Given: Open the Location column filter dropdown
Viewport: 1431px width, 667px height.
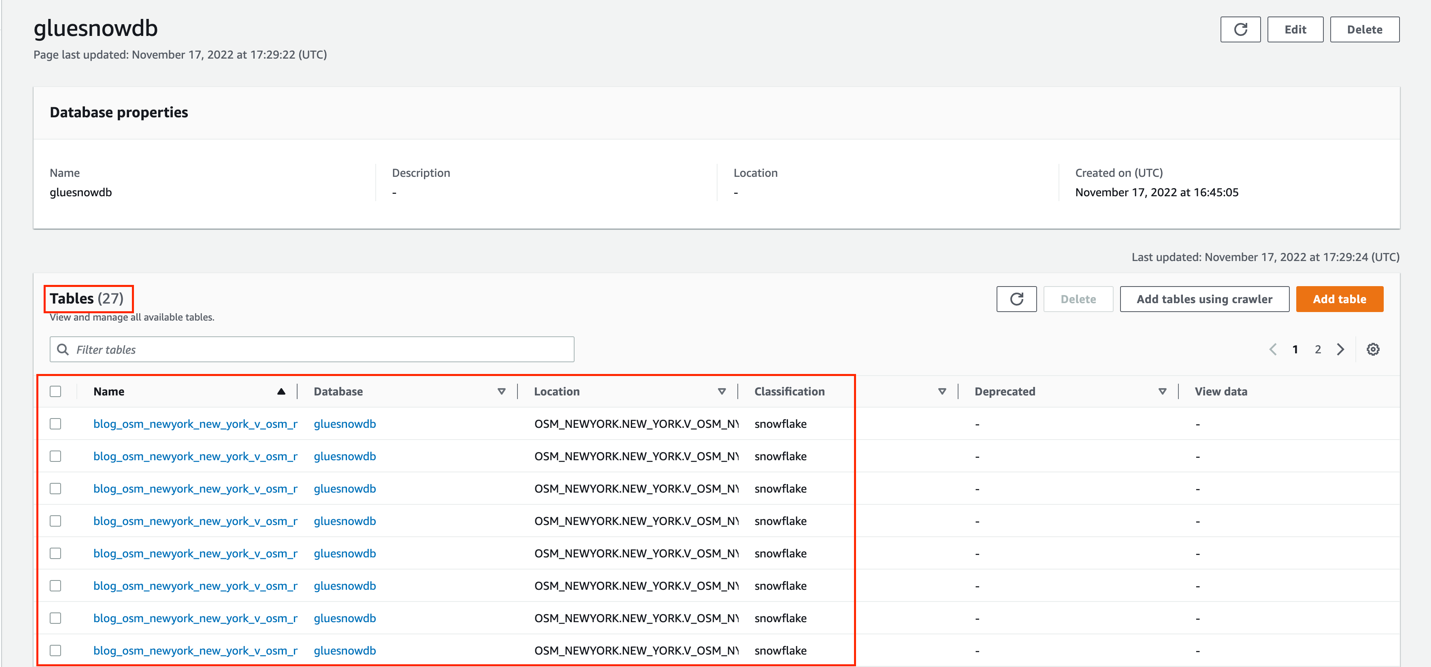Looking at the screenshot, I should point(722,391).
